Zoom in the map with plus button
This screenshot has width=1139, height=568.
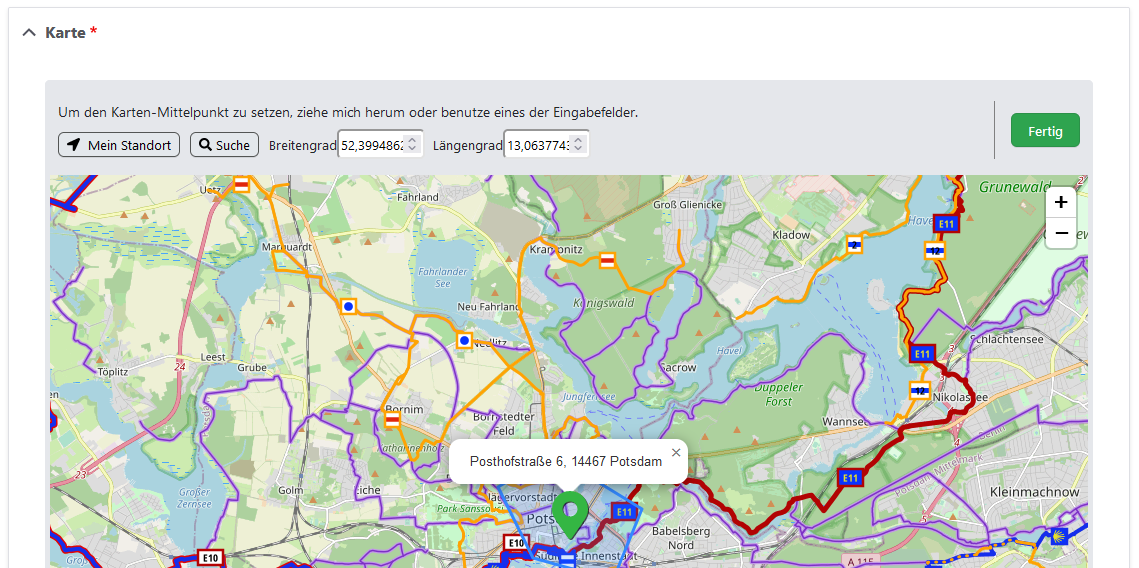(x=1061, y=202)
